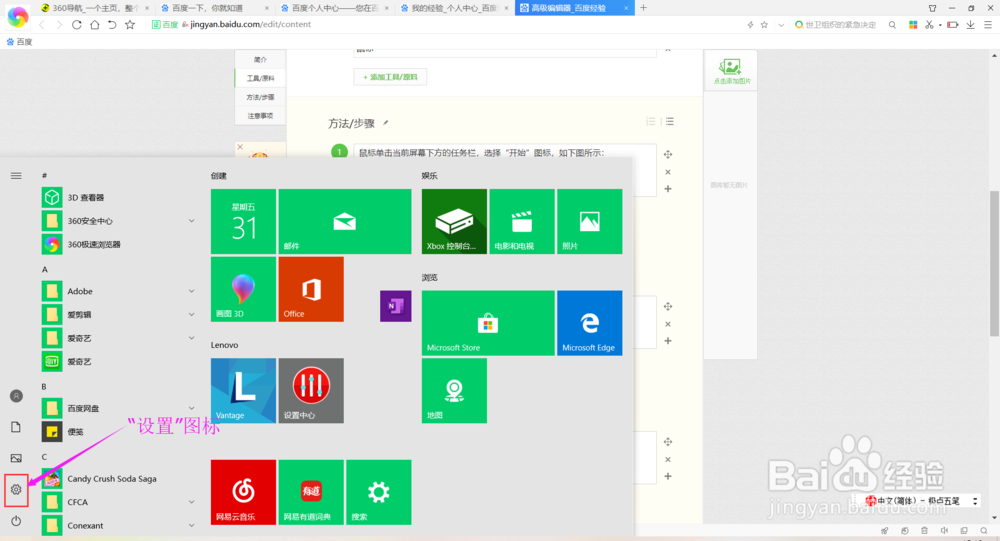Expand the Start menu hamburger icon

tap(16, 175)
